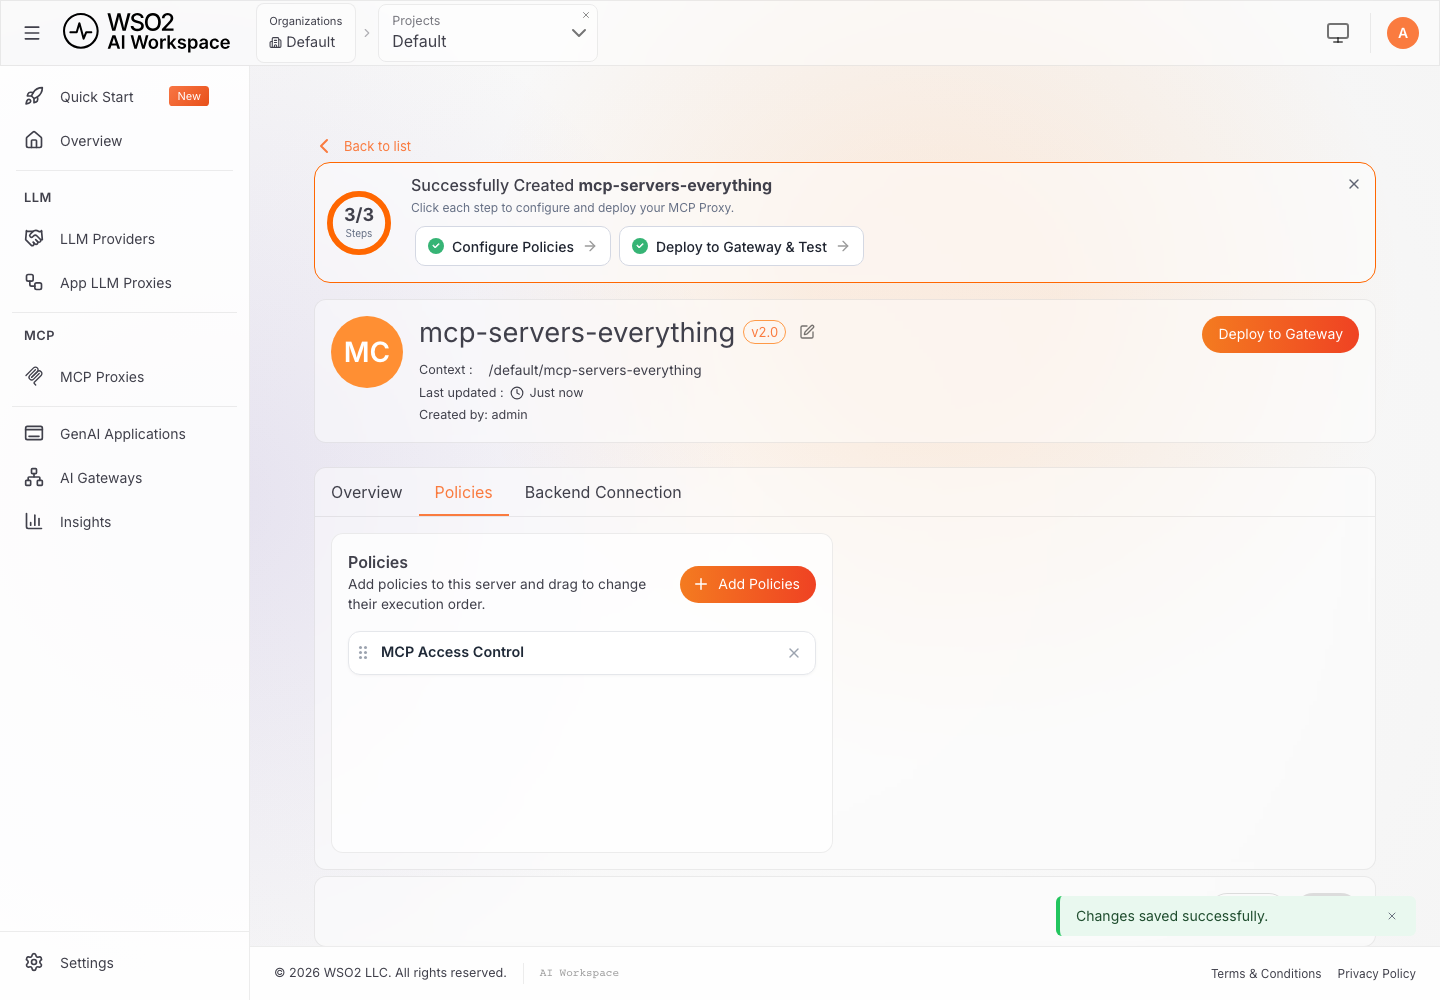This screenshot has width=1440, height=1000.
Task: Switch to the Overview tab
Action: (x=367, y=492)
